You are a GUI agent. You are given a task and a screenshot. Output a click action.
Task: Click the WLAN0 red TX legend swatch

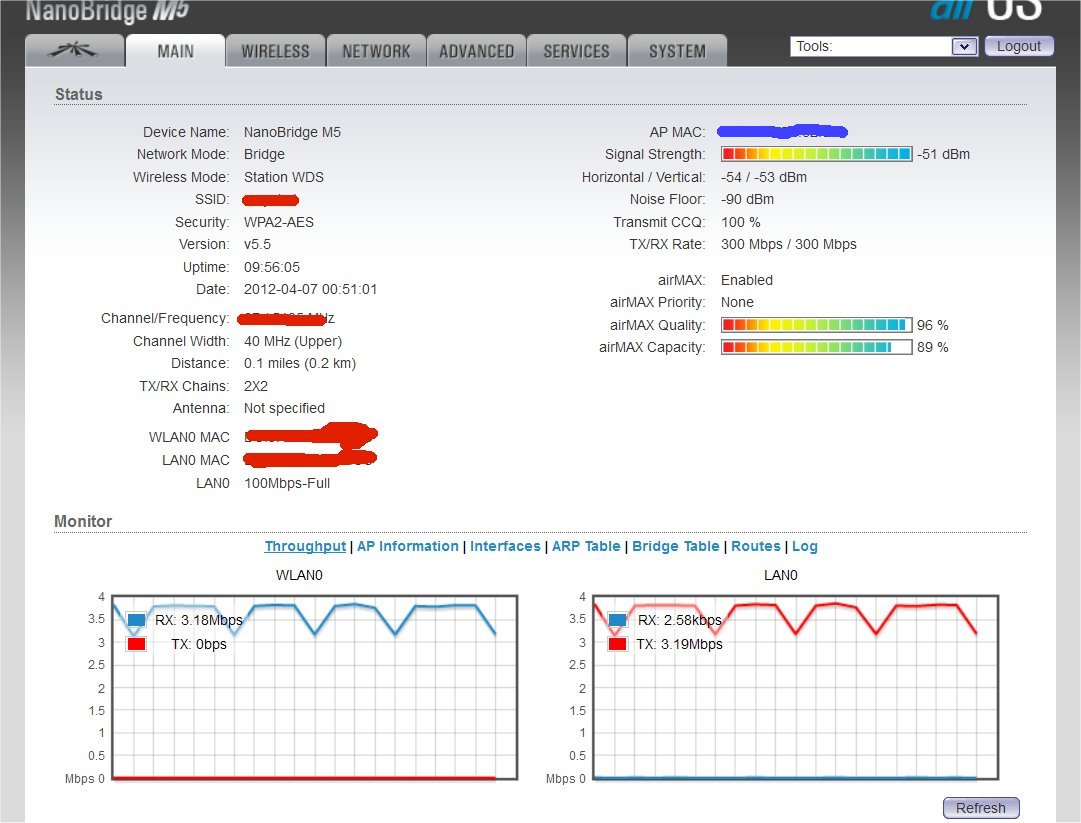[x=137, y=644]
